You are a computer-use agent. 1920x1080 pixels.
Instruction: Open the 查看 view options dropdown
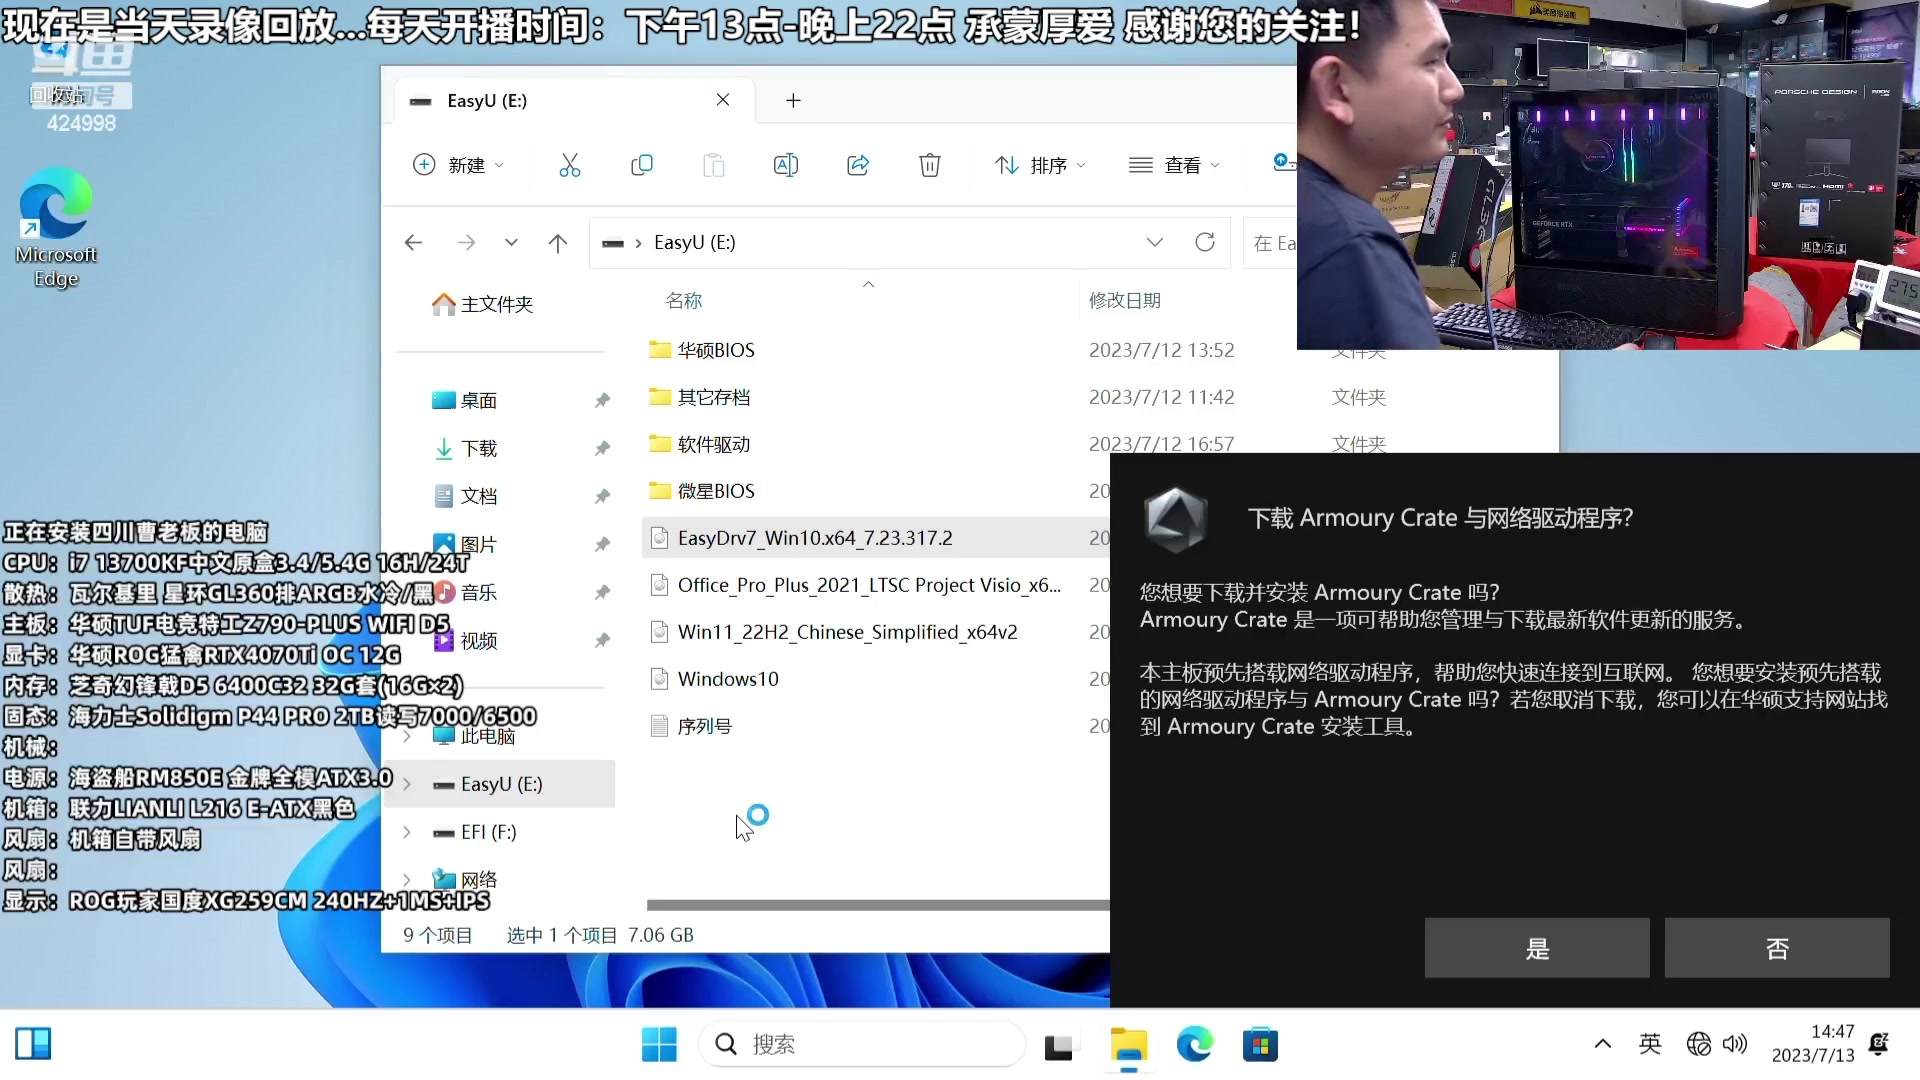(1175, 165)
